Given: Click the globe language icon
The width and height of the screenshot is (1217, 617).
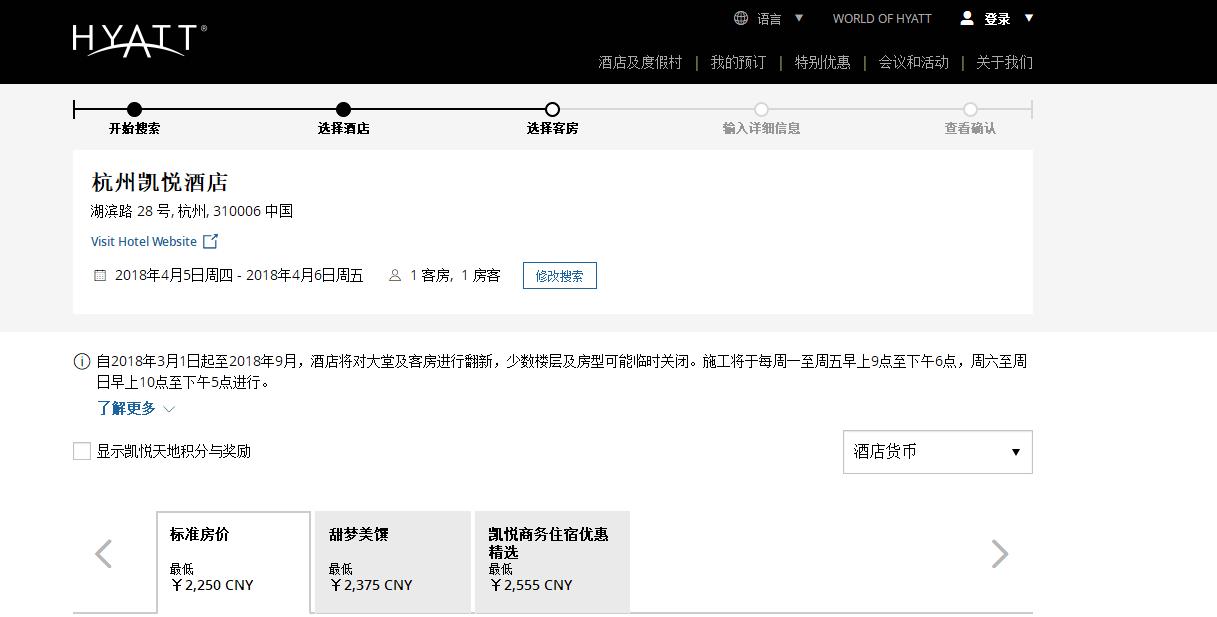Looking at the screenshot, I should pos(741,18).
